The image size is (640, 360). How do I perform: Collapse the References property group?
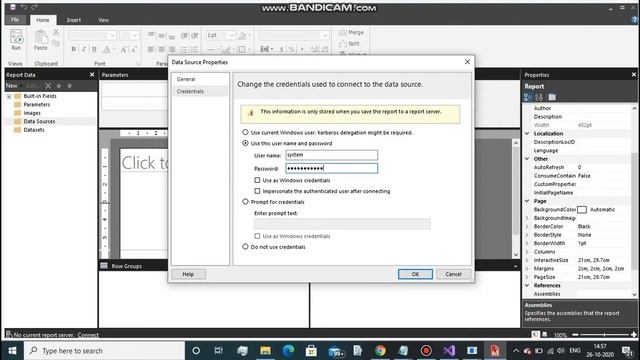(x=527, y=285)
